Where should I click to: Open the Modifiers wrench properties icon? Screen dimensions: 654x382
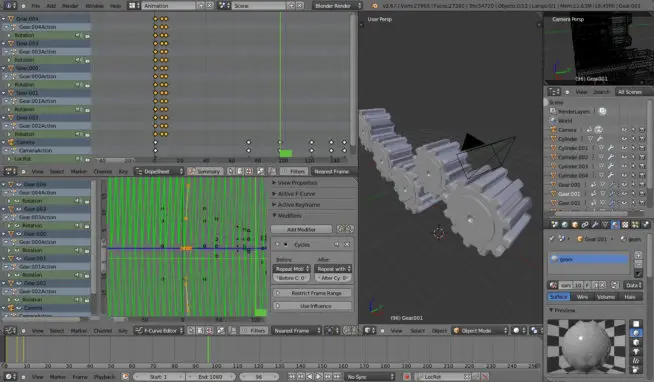pyautogui.click(x=595, y=225)
